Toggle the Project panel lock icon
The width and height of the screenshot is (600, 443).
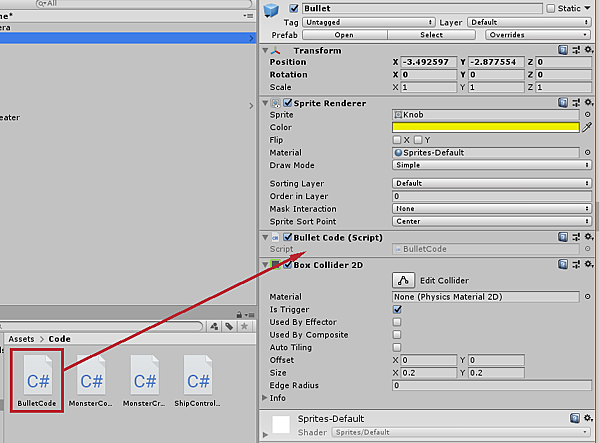click(x=239, y=314)
